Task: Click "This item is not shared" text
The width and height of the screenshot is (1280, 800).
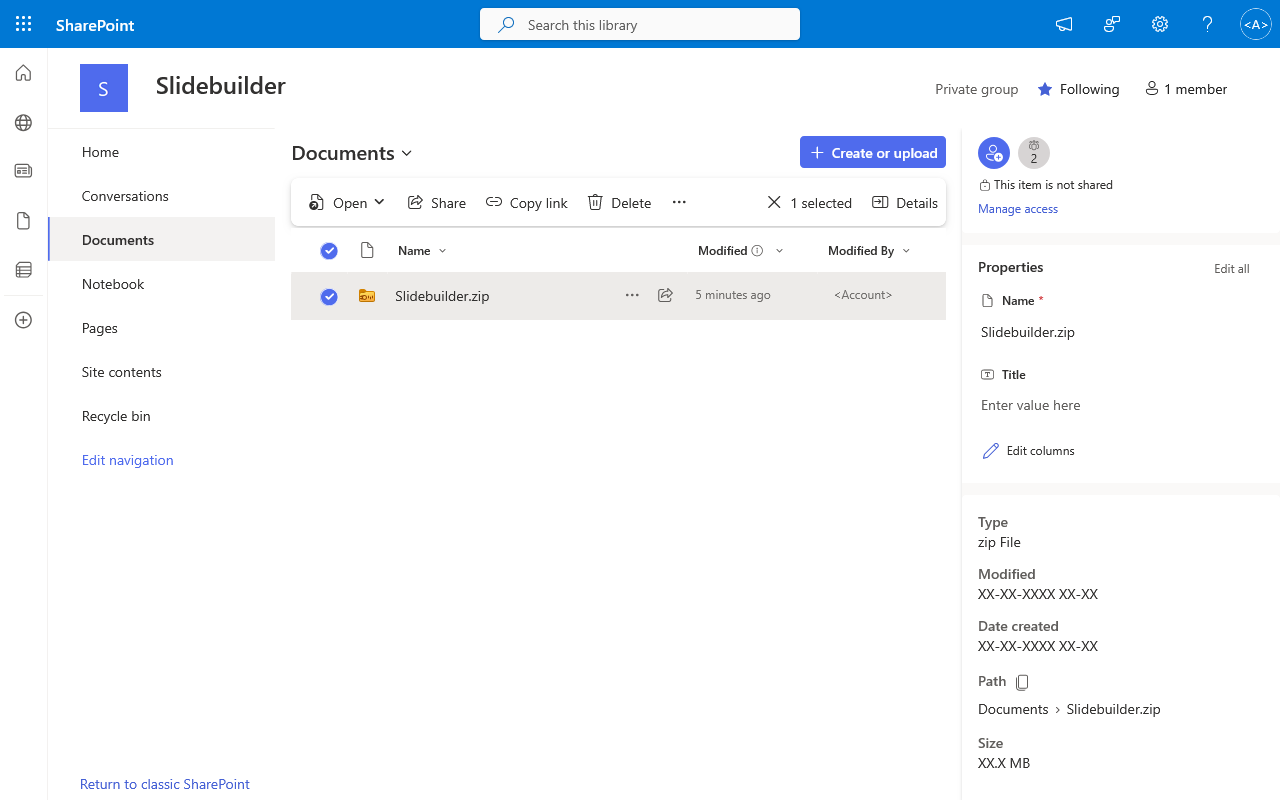Action: click(x=1053, y=185)
